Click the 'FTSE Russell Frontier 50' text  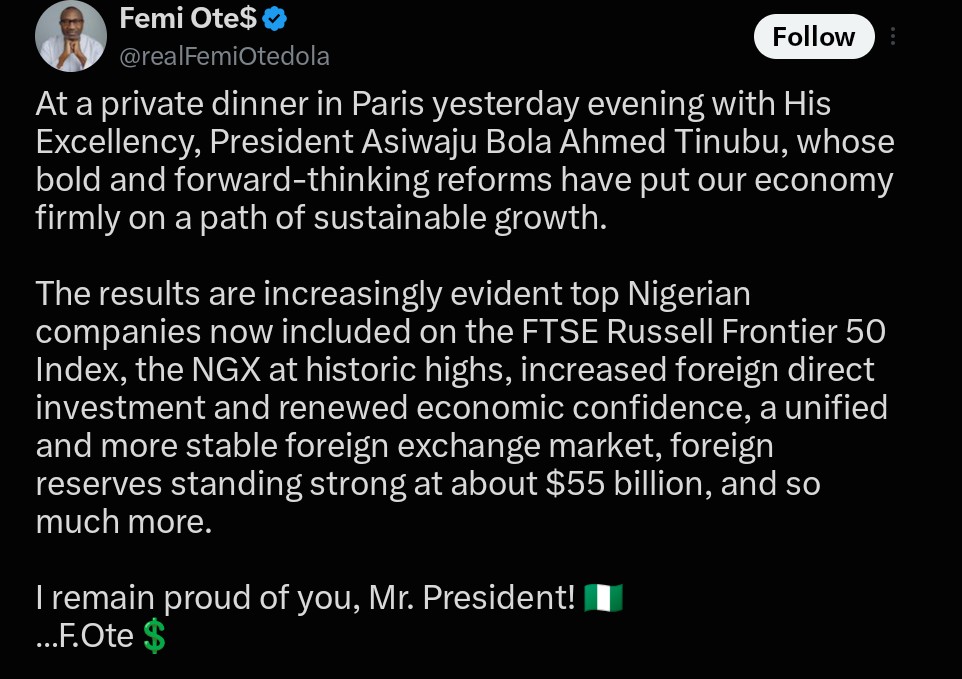[x=704, y=332]
